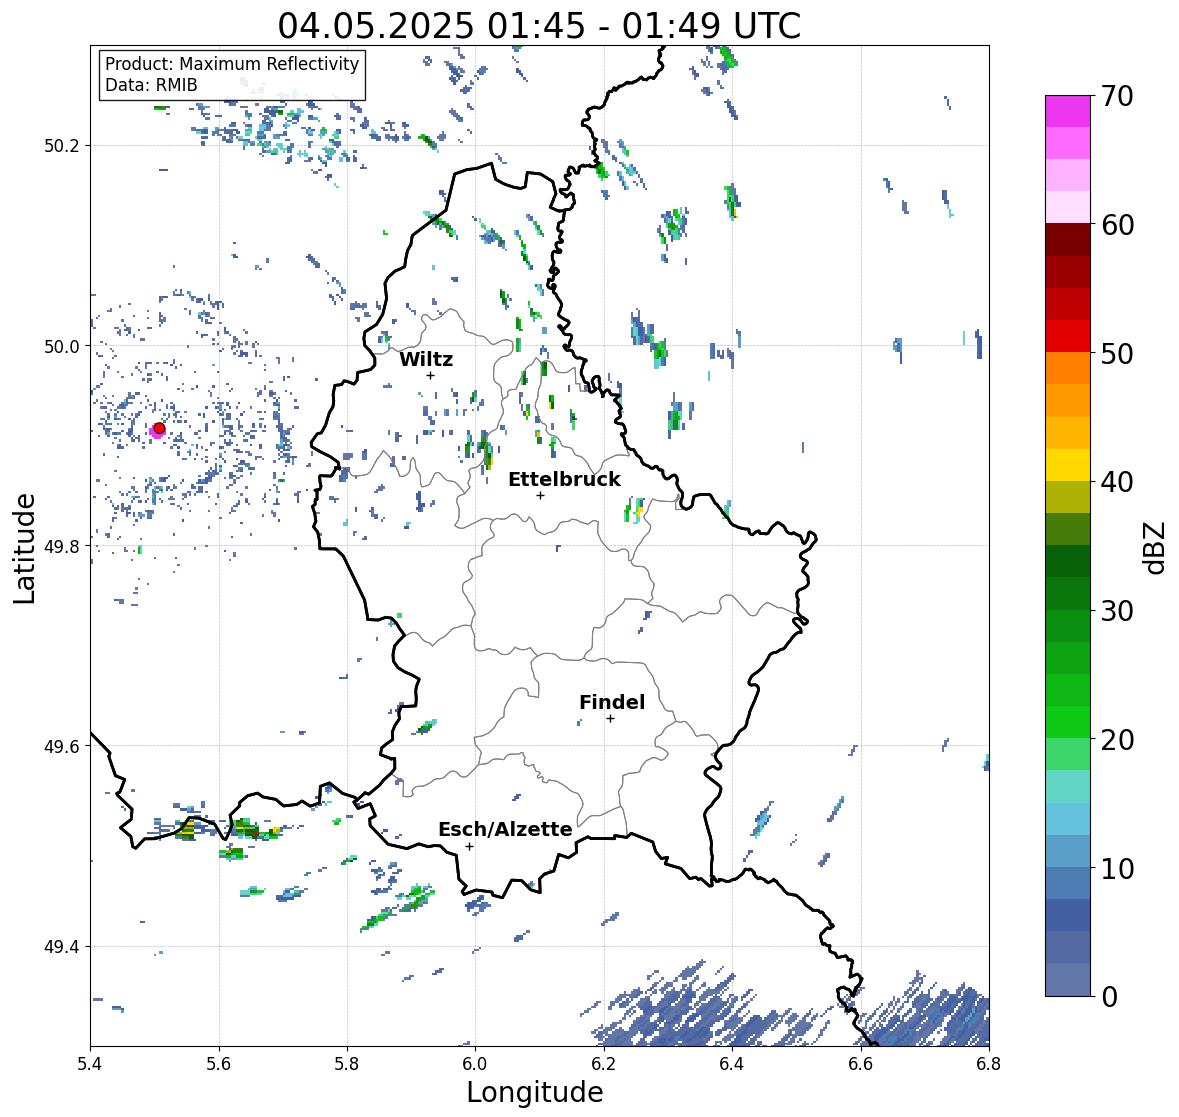Pick the magenta 70 dBZ colorbar segment

[1068, 111]
